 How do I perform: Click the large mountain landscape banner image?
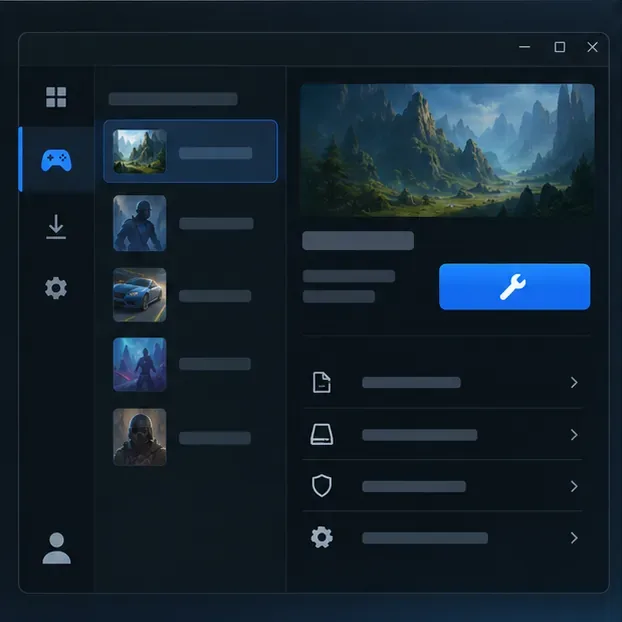447,150
